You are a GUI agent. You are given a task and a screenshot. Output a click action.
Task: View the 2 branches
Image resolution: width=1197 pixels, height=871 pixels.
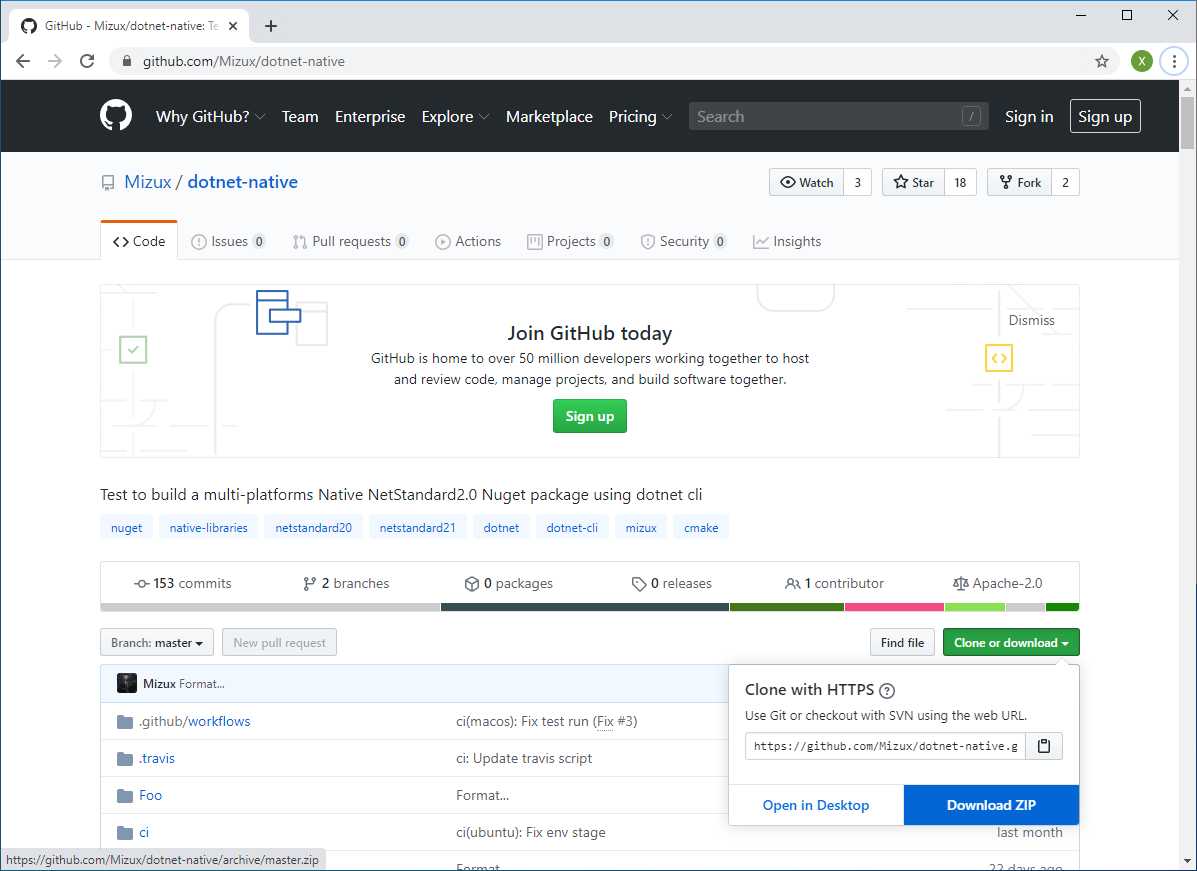tap(346, 583)
